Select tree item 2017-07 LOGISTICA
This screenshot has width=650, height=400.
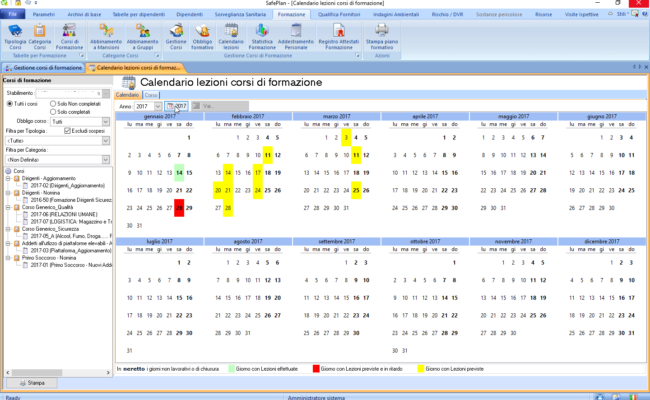[71, 222]
